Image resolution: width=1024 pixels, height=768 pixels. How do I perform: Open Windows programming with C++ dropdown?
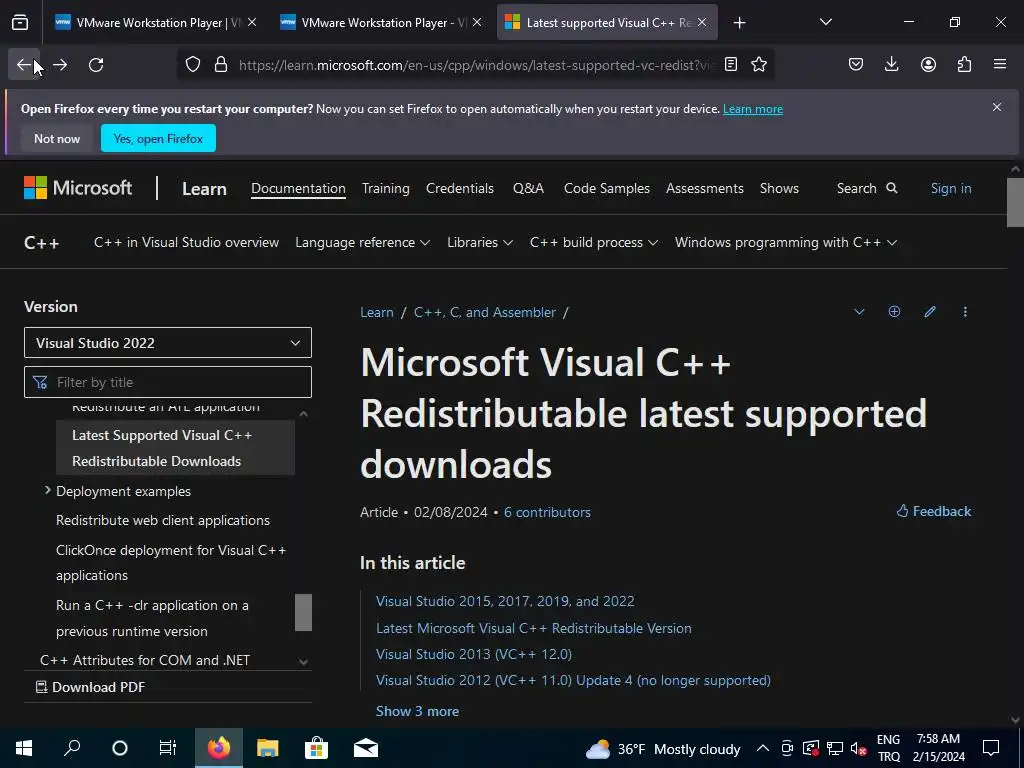click(x=786, y=242)
